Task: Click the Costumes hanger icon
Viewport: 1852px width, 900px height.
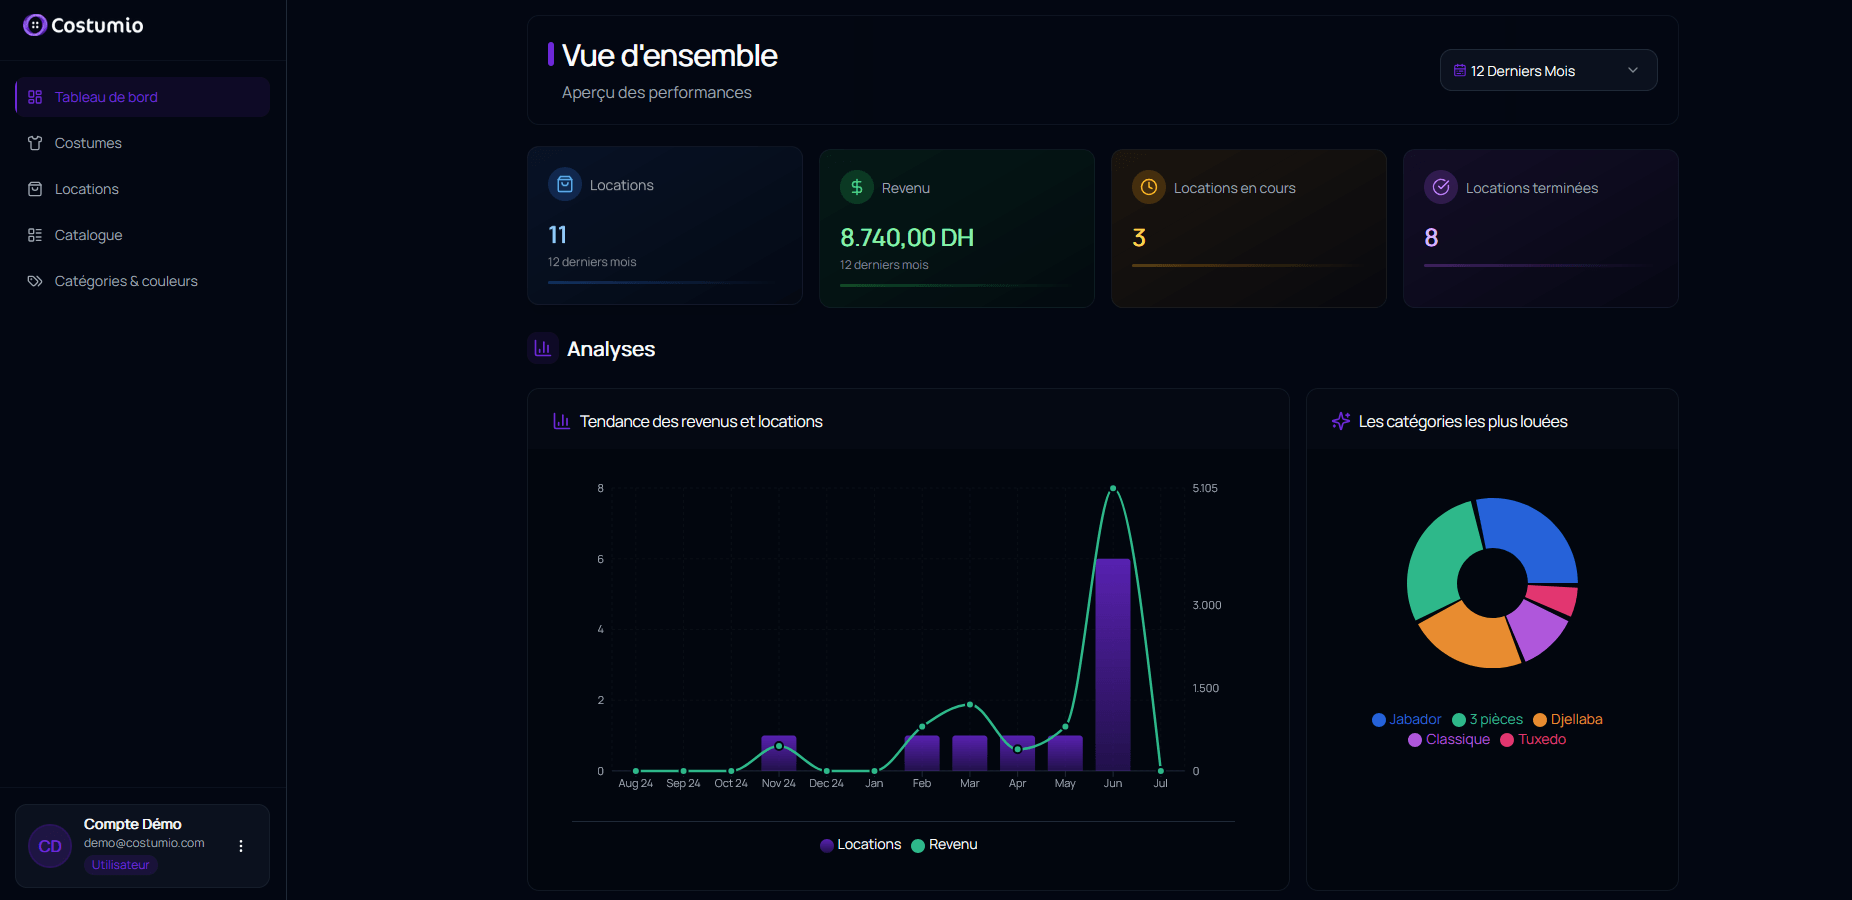Action: [34, 142]
